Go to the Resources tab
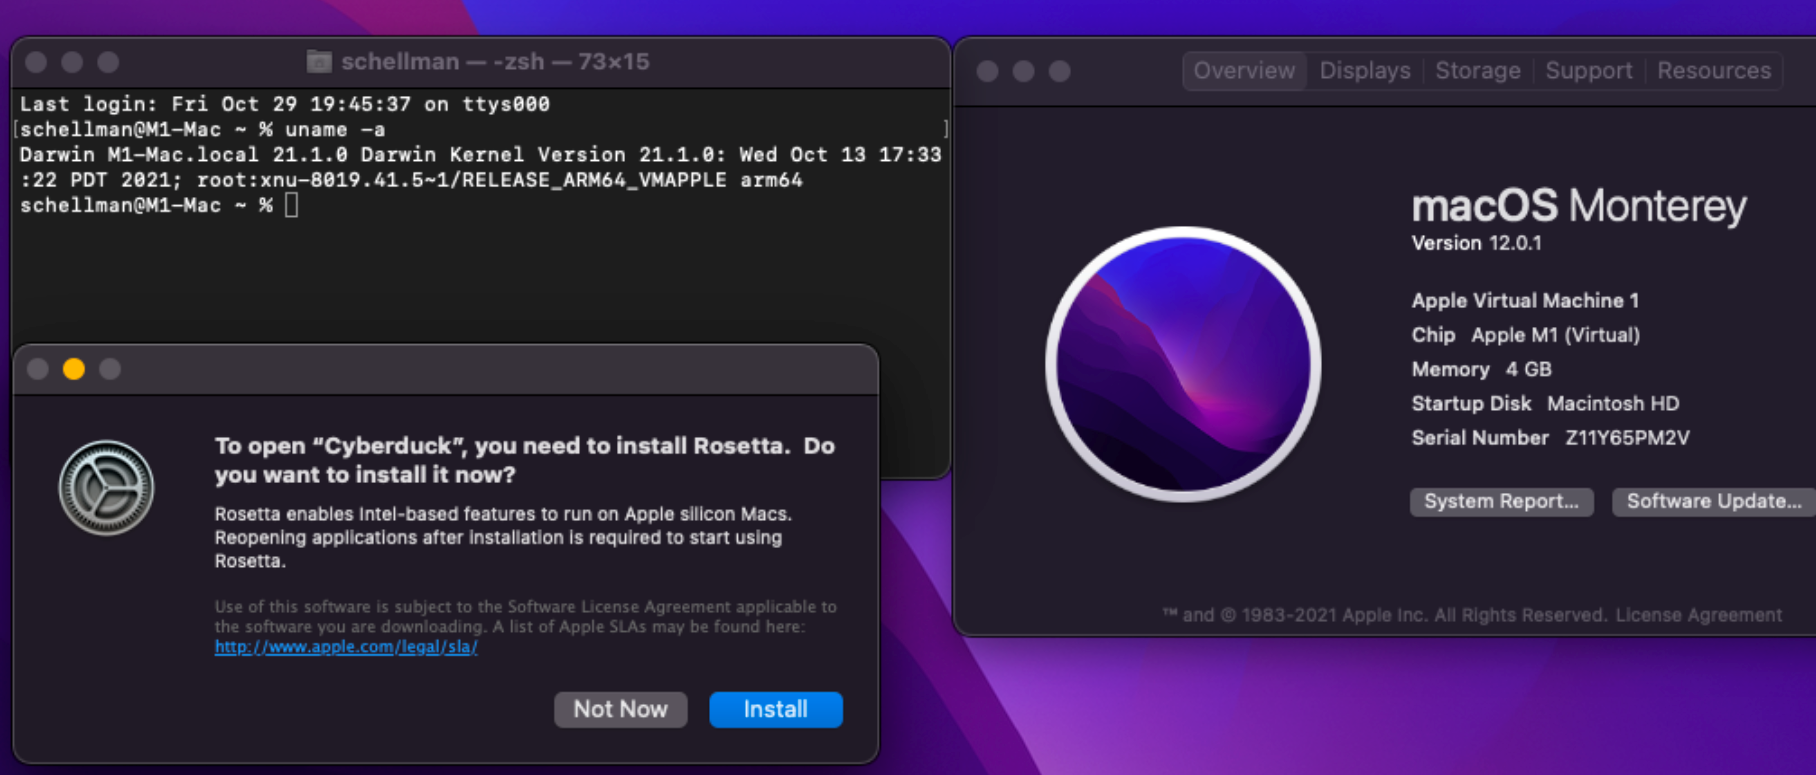1816x775 pixels. (1713, 71)
